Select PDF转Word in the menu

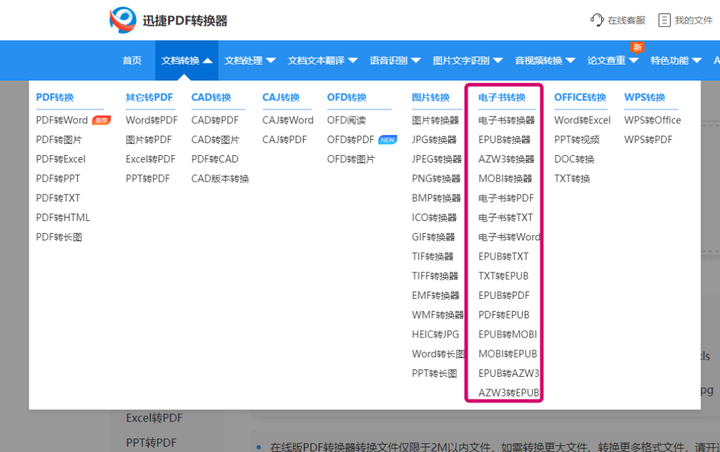[x=62, y=120]
